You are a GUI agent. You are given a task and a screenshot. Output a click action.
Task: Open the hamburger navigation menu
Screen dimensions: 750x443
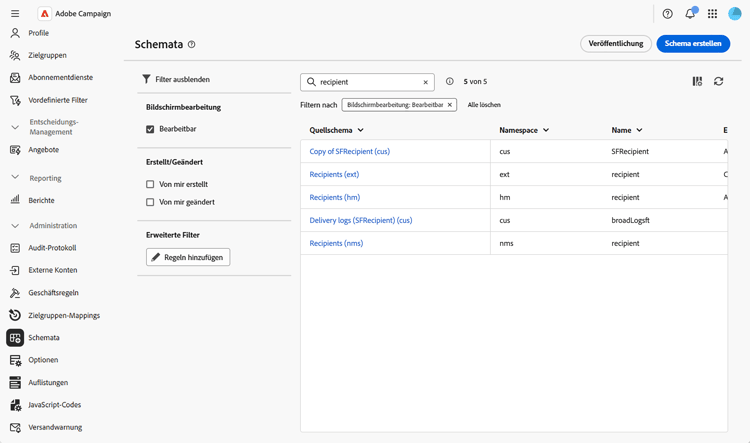click(15, 14)
